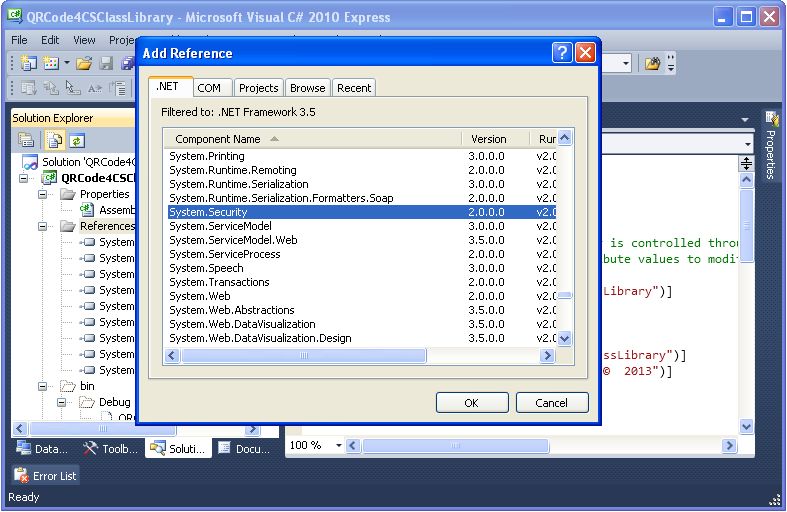Click the component list horizontal scroll right arrow
This screenshot has width=787, height=512.
[x=547, y=355]
